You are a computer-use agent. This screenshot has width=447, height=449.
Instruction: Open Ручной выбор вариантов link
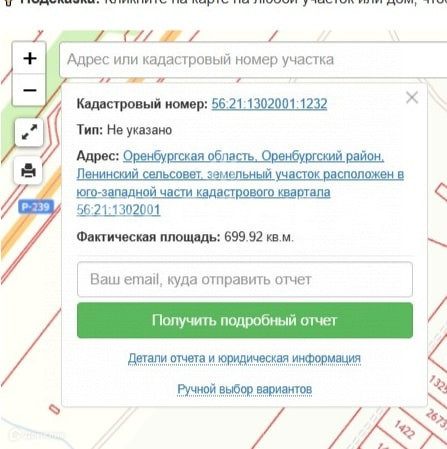coord(244,389)
